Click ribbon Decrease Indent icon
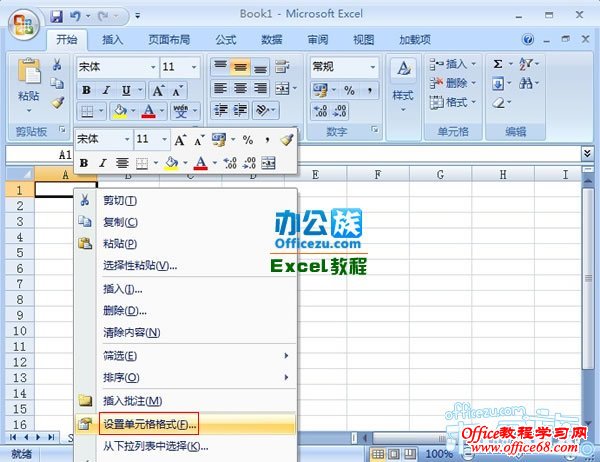The width and height of the screenshot is (600, 462). coord(220,111)
